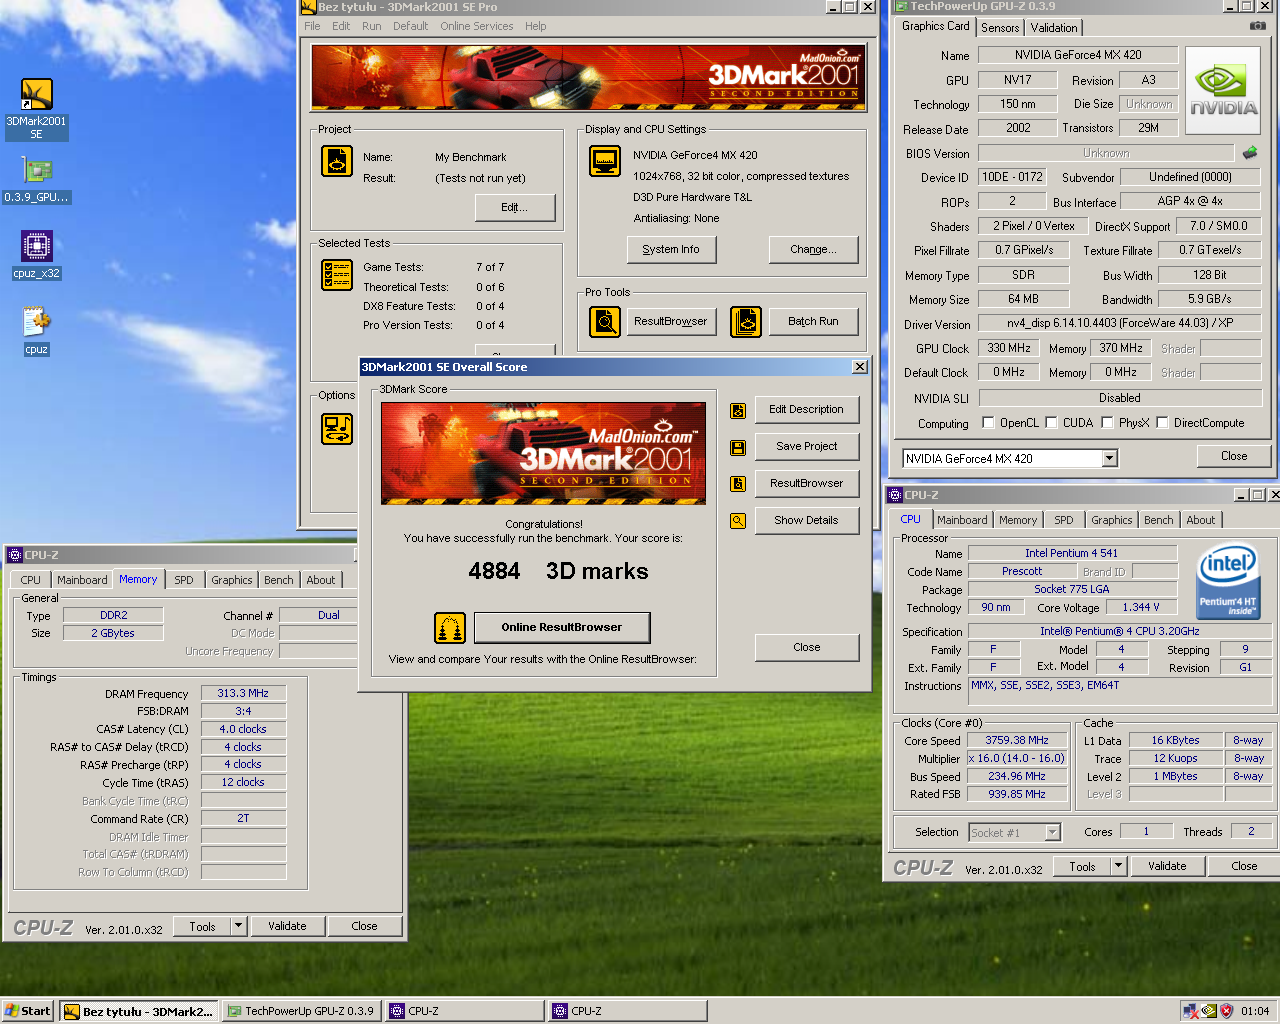
Task: Click the GPU-Z screenshot camera icon
Action: click(x=1257, y=26)
